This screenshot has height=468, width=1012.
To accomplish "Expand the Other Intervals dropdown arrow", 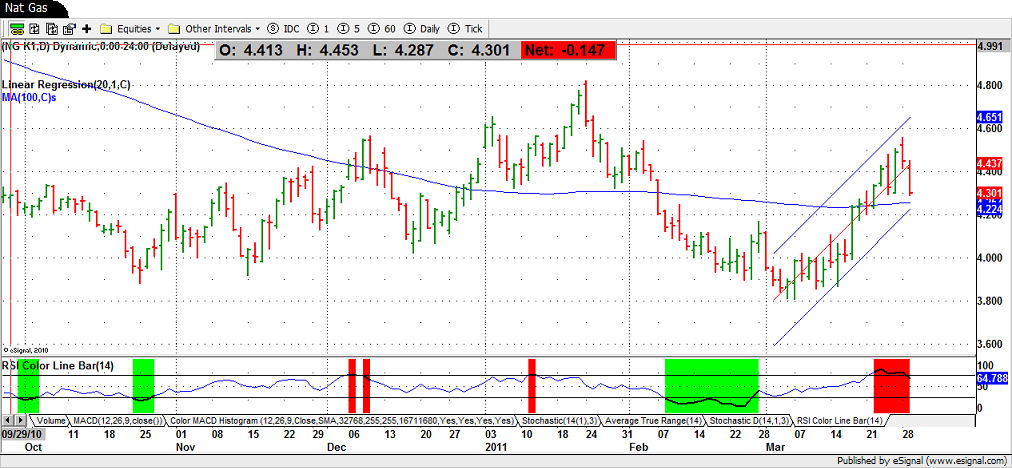I will 258,28.
